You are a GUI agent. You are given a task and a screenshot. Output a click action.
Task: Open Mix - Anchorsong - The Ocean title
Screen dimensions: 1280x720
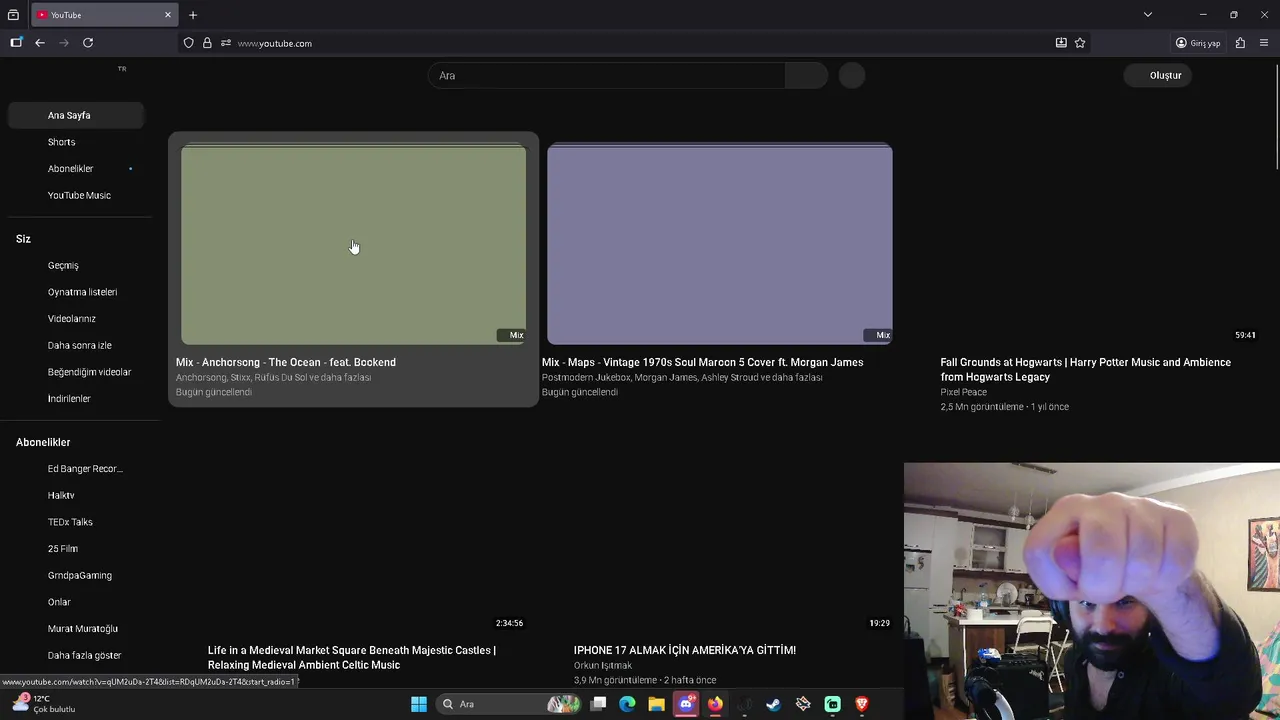tap(286, 362)
